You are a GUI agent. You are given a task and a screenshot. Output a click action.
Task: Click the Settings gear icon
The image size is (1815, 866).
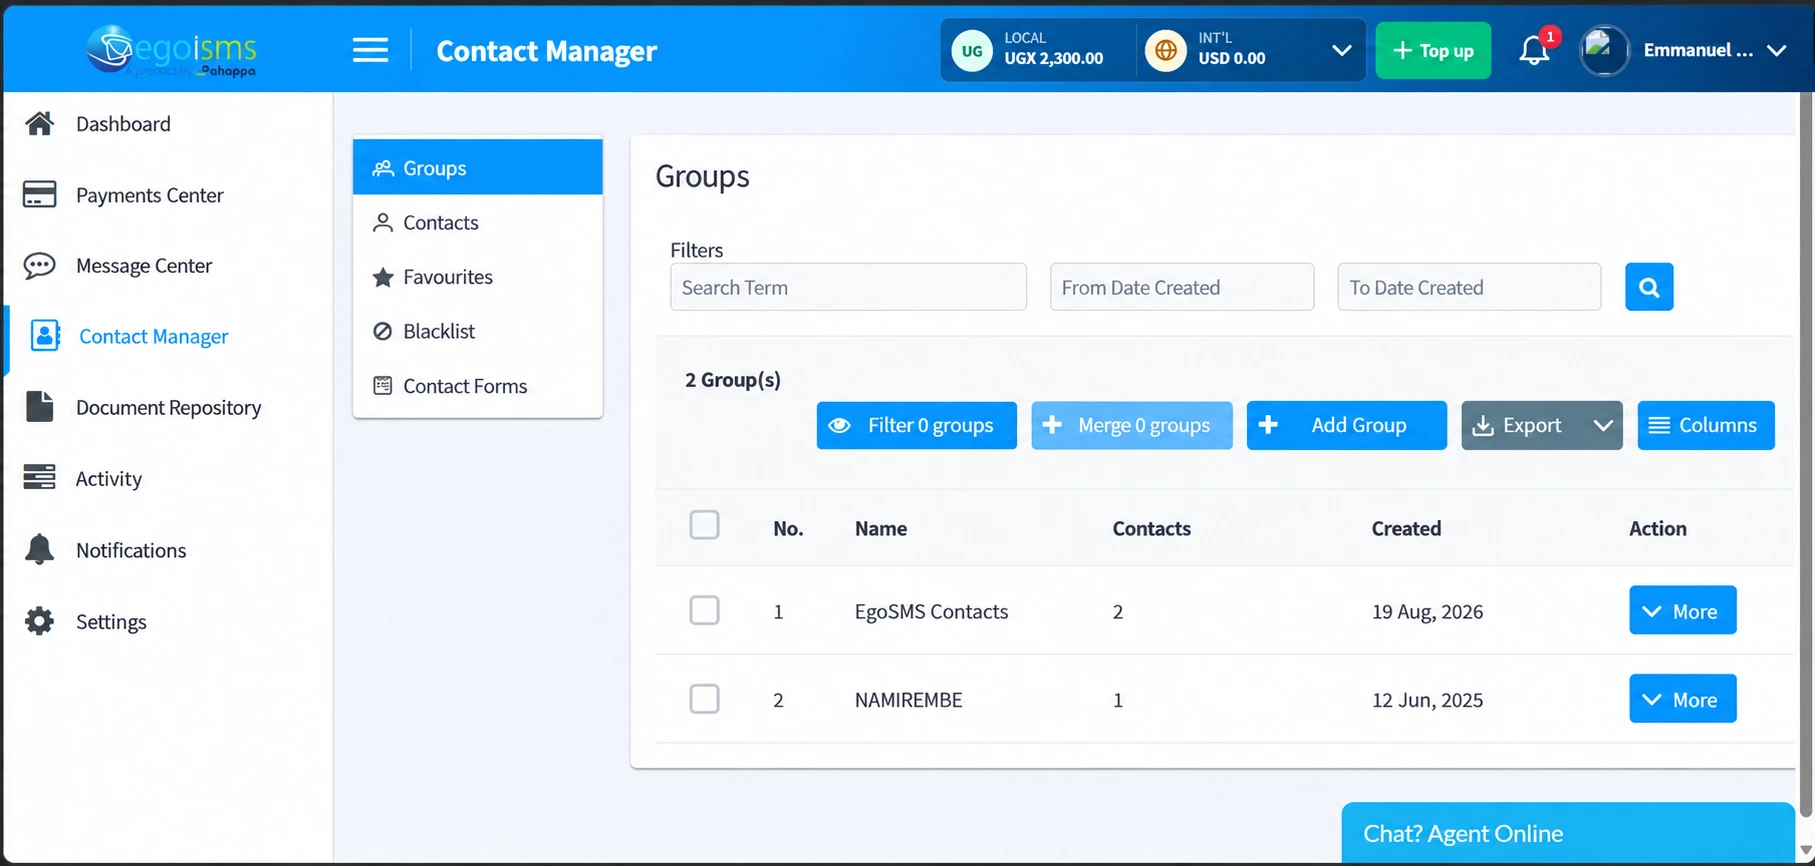[39, 621]
